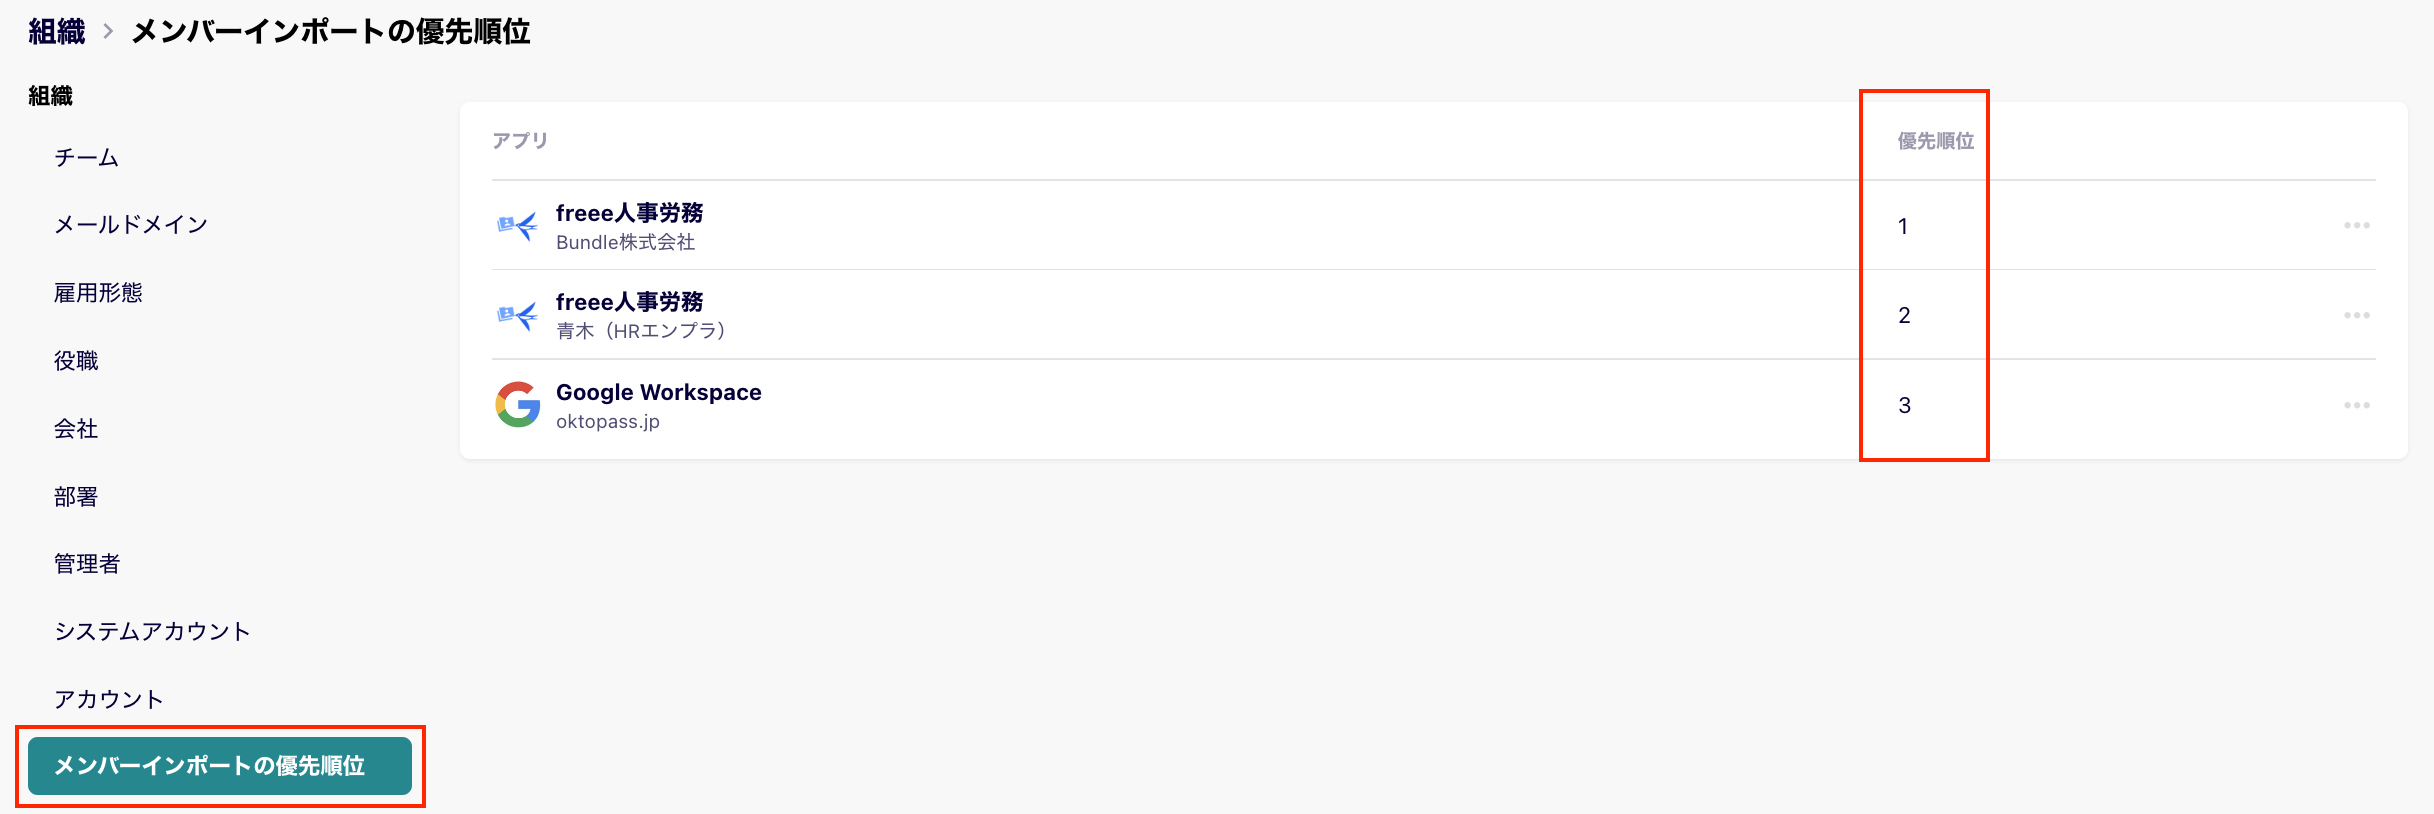Click the 優先順位 column header
Screen dimensions: 2434x814
(1934, 140)
